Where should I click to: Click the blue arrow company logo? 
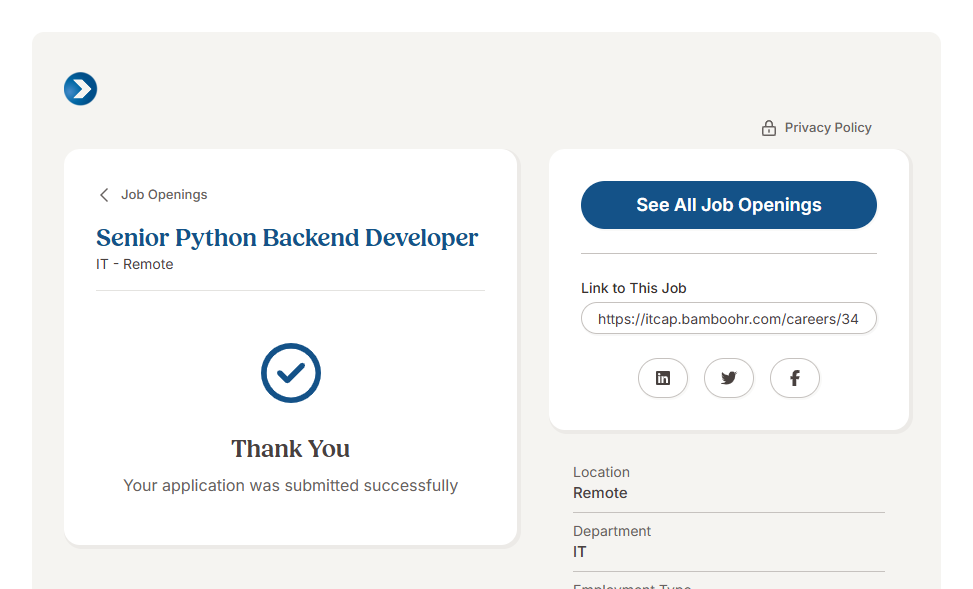point(80,89)
